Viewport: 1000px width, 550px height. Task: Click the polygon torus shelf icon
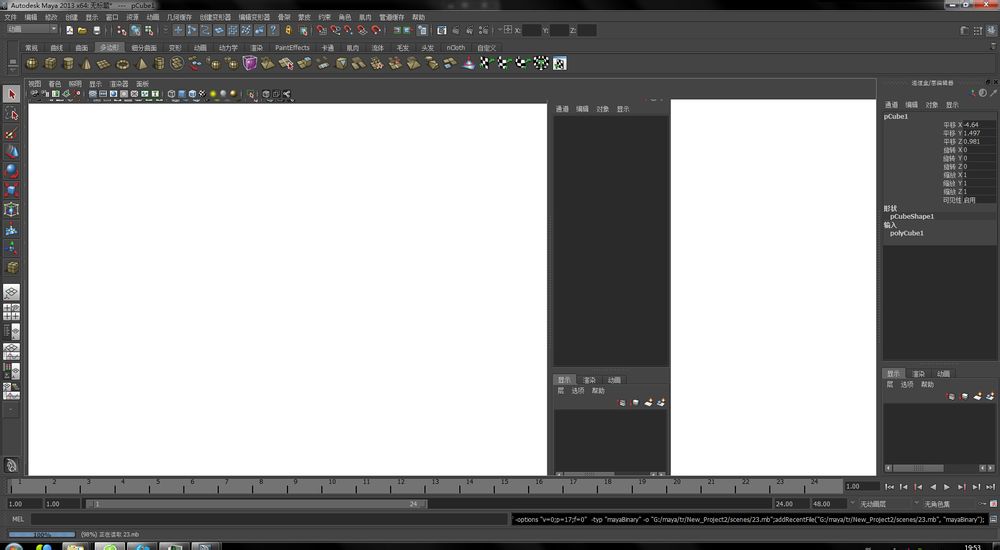[x=122, y=64]
